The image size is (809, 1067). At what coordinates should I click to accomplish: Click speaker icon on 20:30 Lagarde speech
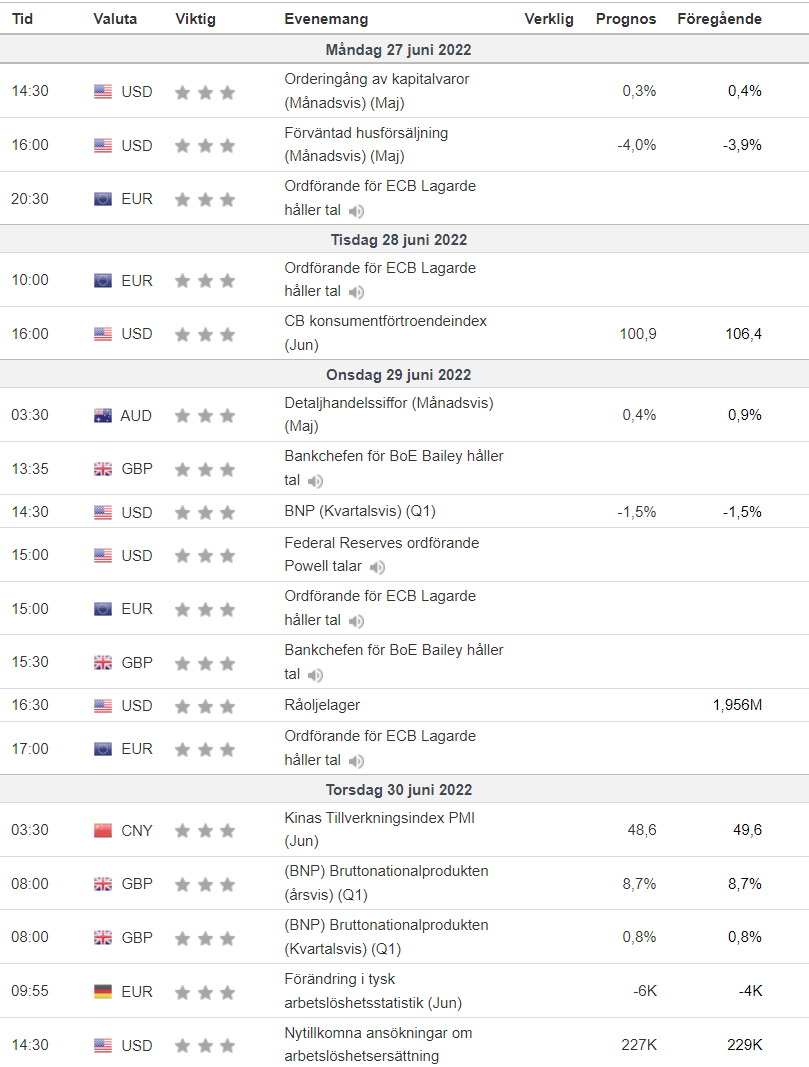coord(357,211)
